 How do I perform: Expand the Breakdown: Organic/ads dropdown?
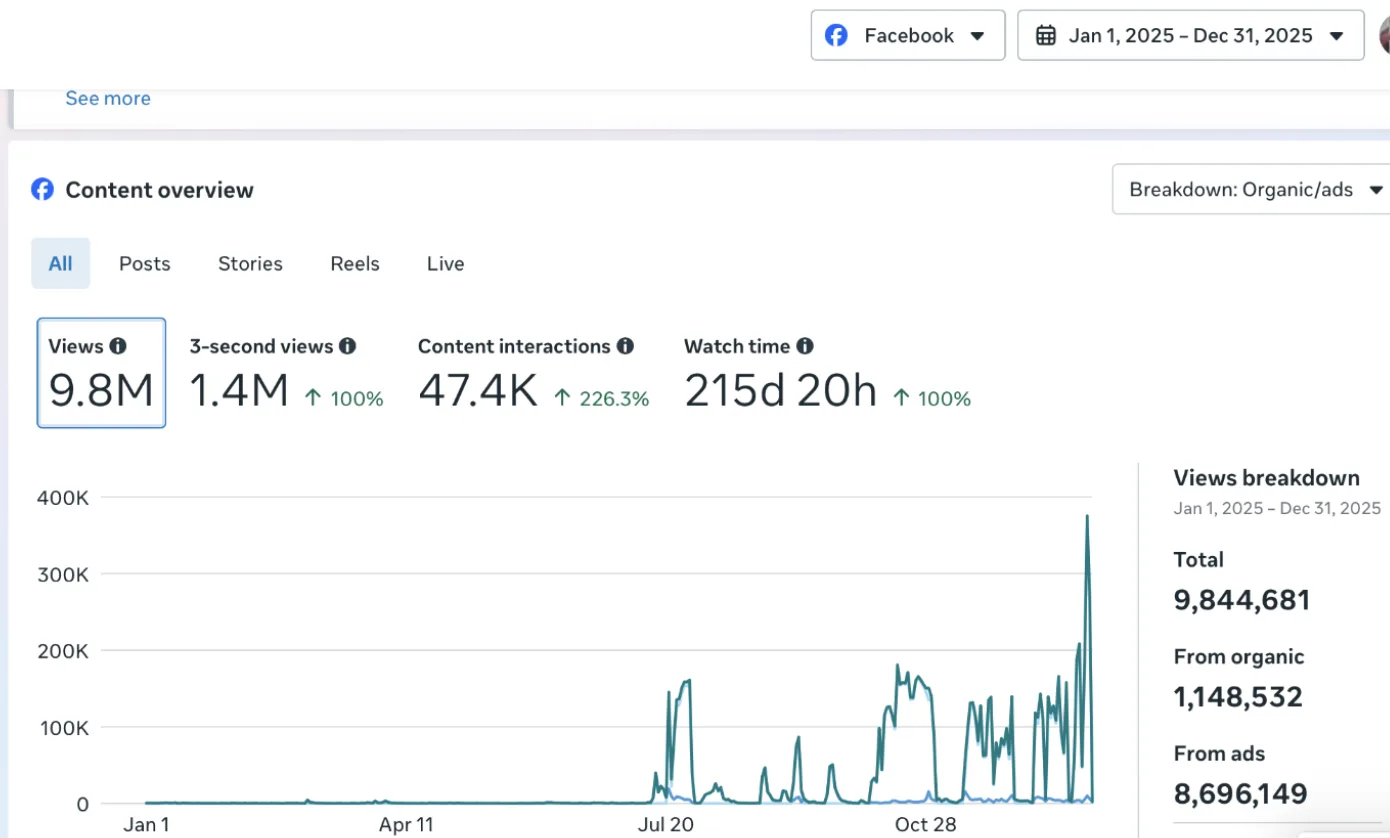(1251, 189)
